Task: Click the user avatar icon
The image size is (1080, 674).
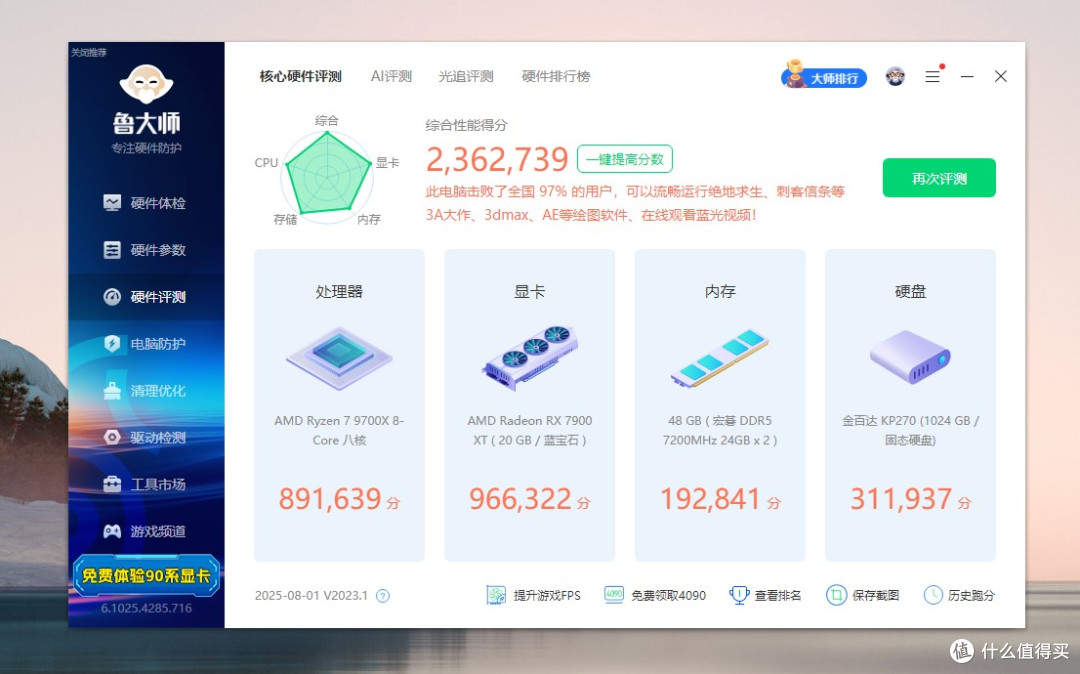Action: point(895,76)
